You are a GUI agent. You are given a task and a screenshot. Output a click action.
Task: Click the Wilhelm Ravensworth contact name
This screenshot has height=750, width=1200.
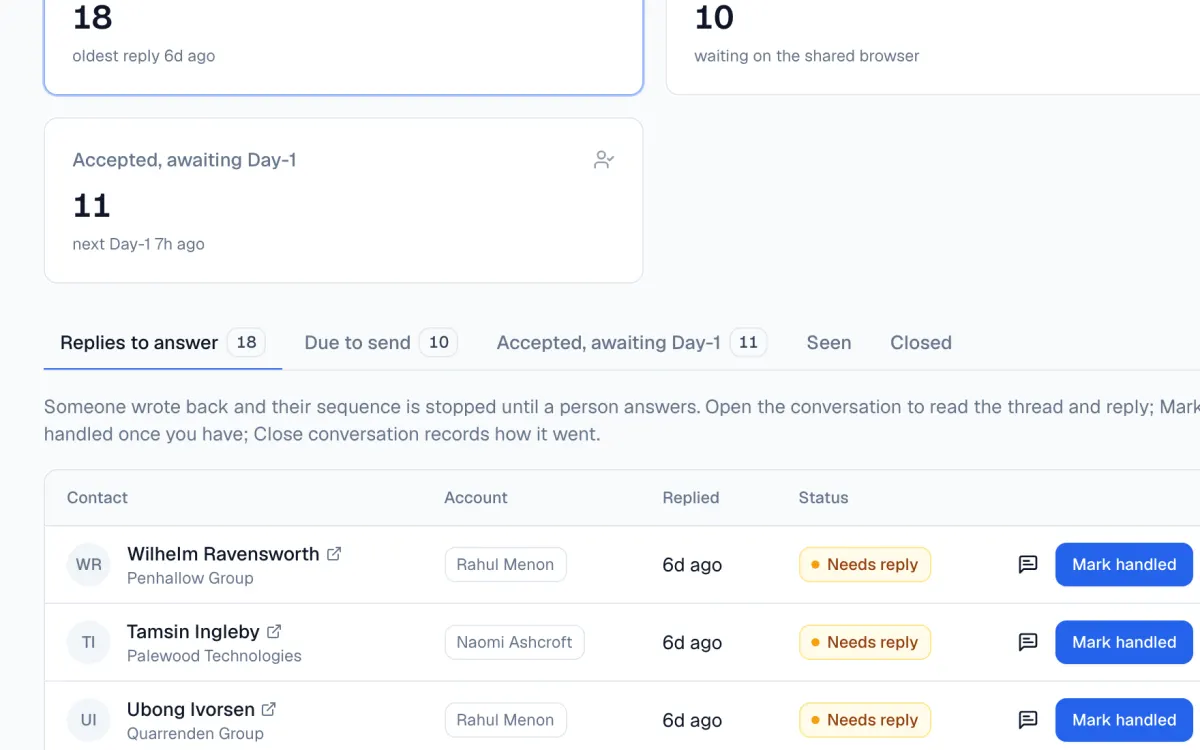coord(223,554)
